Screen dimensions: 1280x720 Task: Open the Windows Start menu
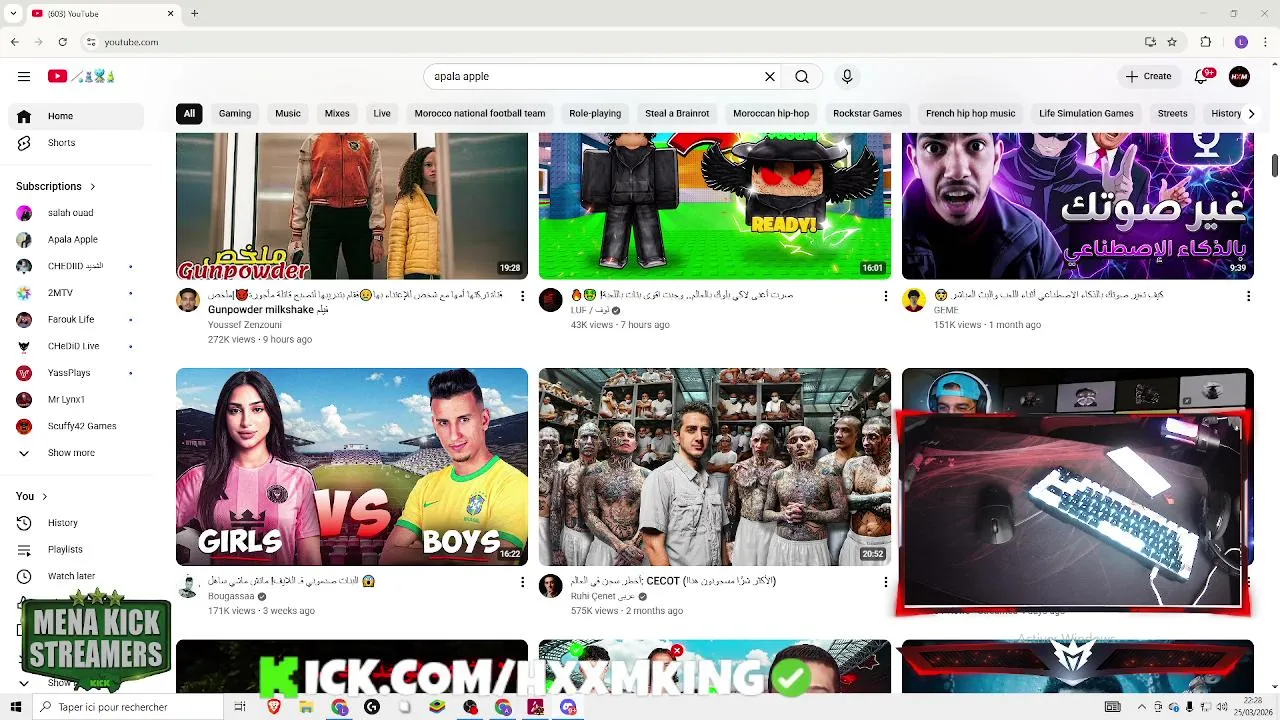[15, 707]
